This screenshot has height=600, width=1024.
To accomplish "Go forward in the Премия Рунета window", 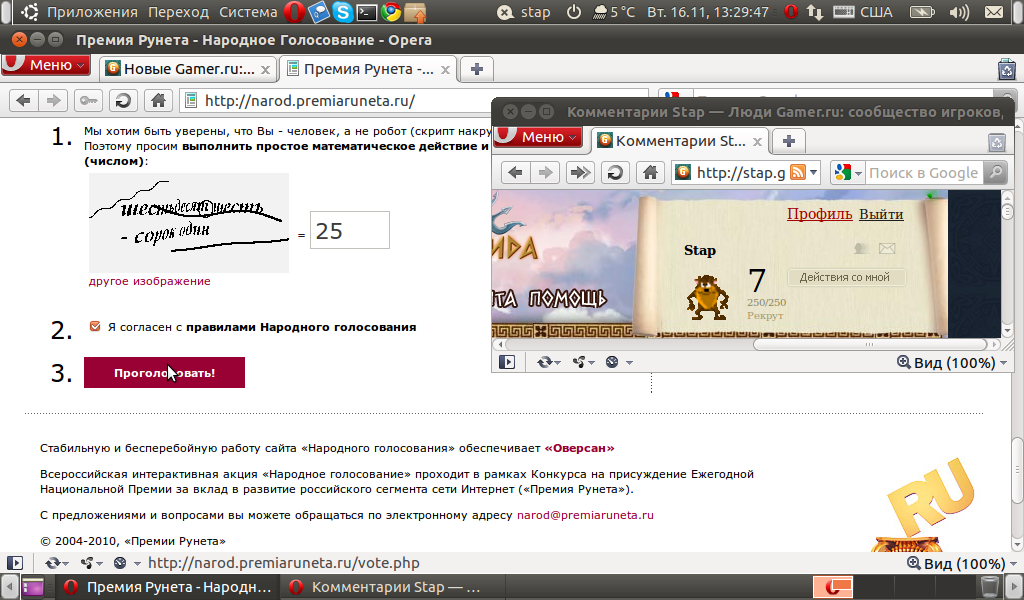I will click(53, 101).
